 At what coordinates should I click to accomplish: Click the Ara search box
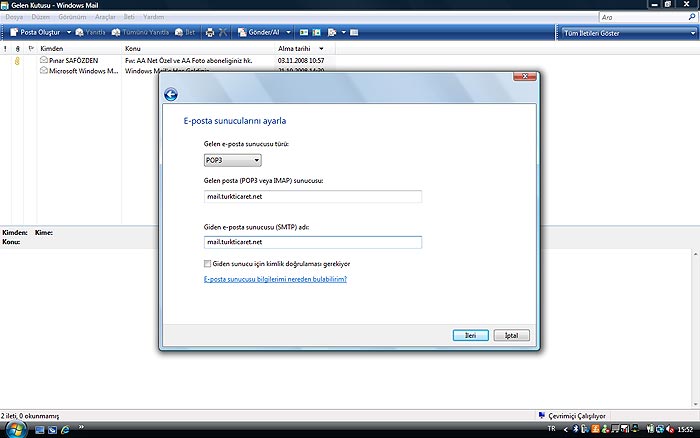pyautogui.click(x=643, y=17)
